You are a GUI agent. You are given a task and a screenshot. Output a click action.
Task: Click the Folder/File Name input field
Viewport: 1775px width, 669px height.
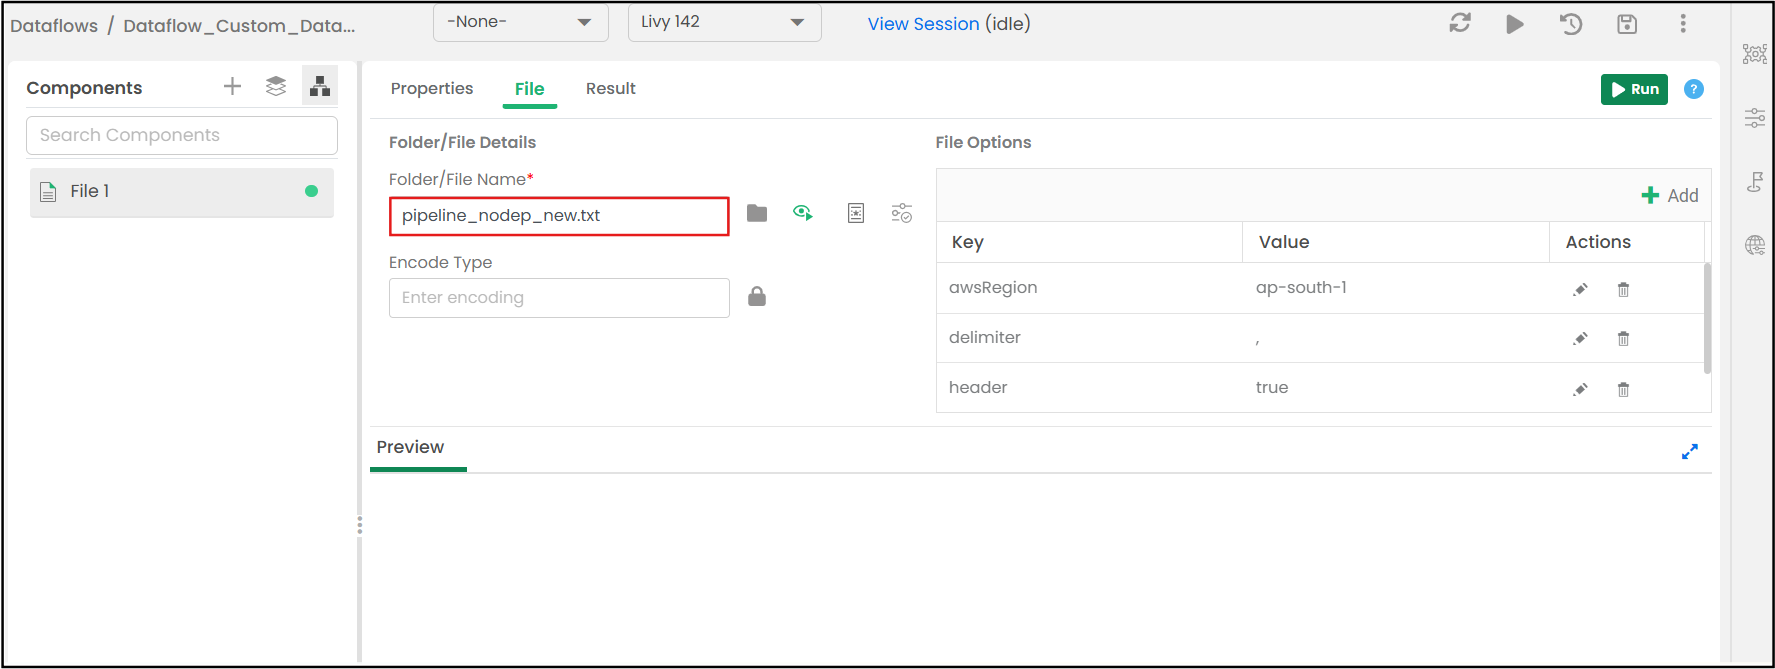[559, 216]
